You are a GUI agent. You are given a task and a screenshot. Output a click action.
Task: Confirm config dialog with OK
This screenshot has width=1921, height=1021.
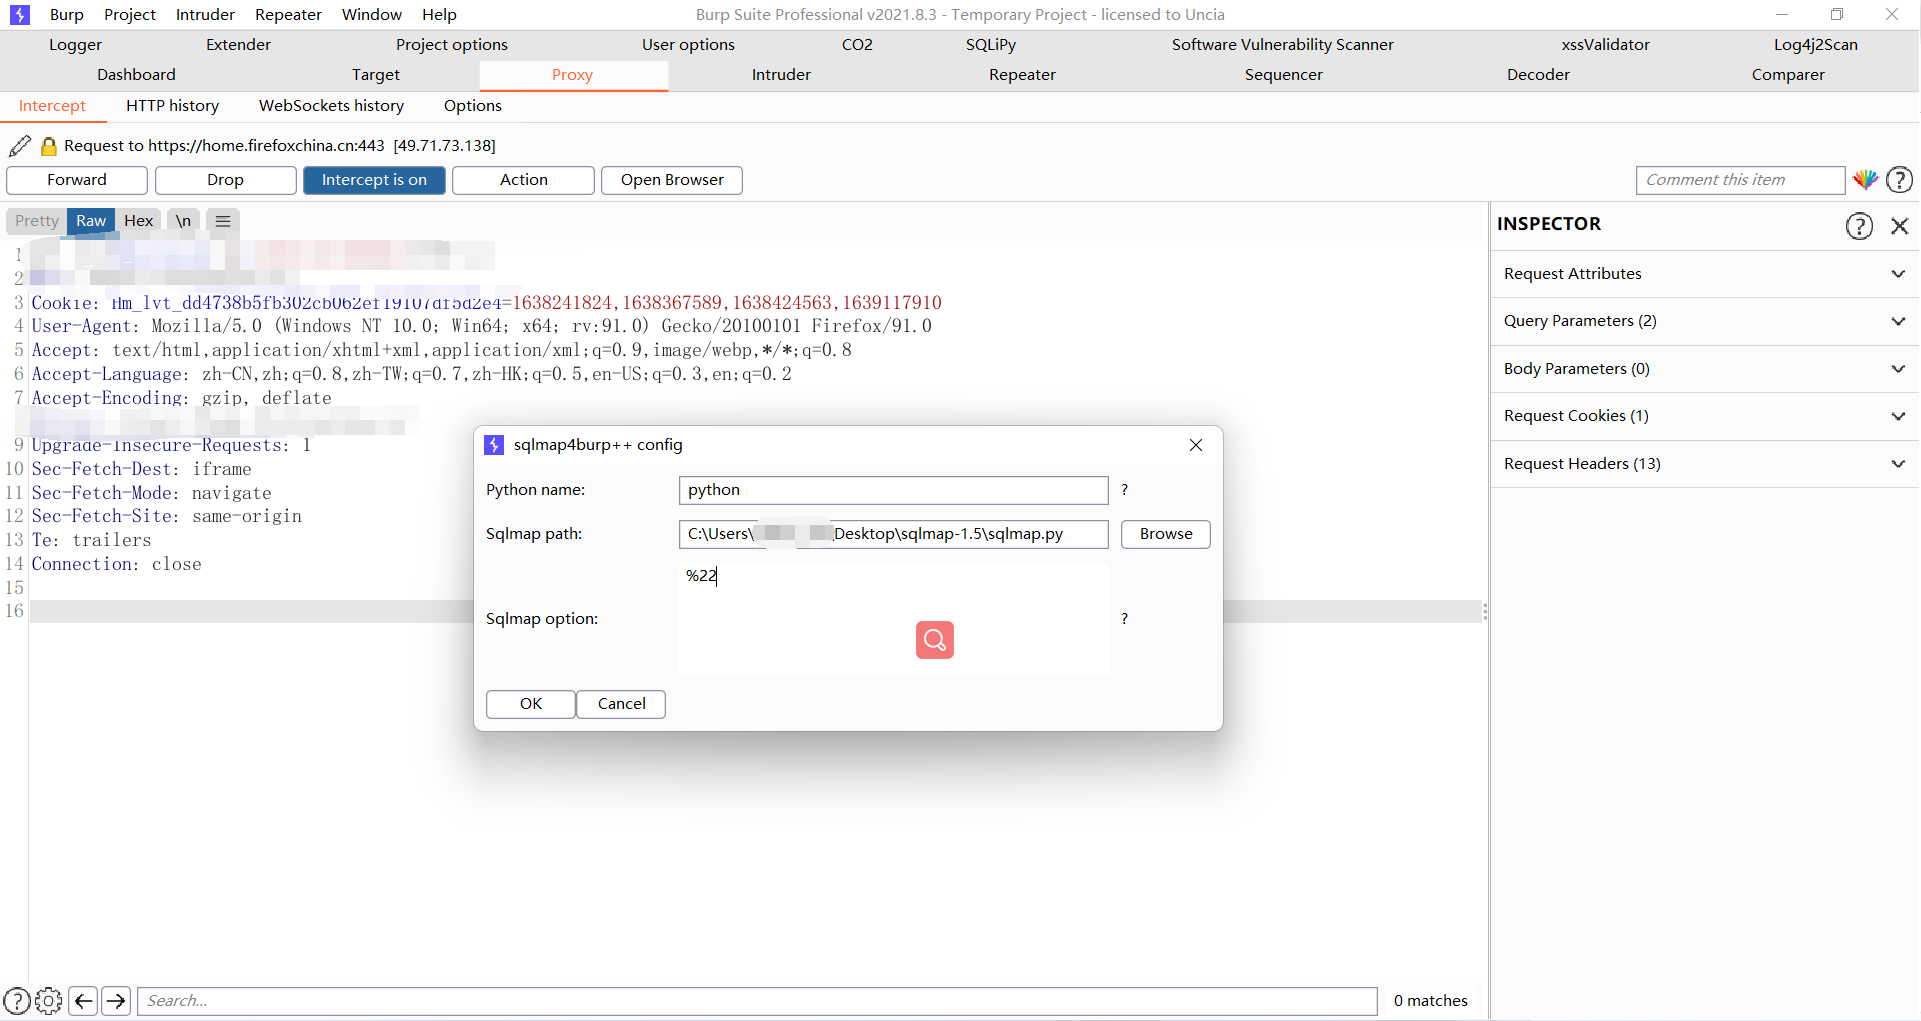click(x=531, y=704)
